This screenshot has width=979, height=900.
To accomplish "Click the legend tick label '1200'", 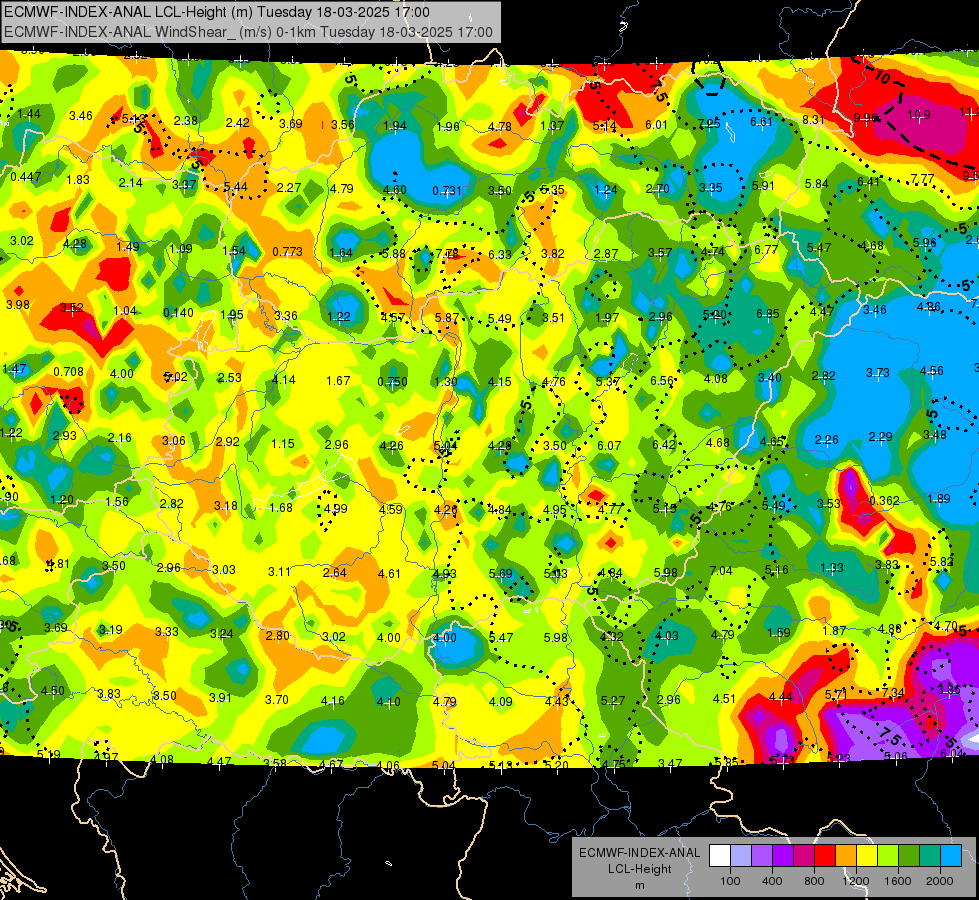I will point(856,881).
